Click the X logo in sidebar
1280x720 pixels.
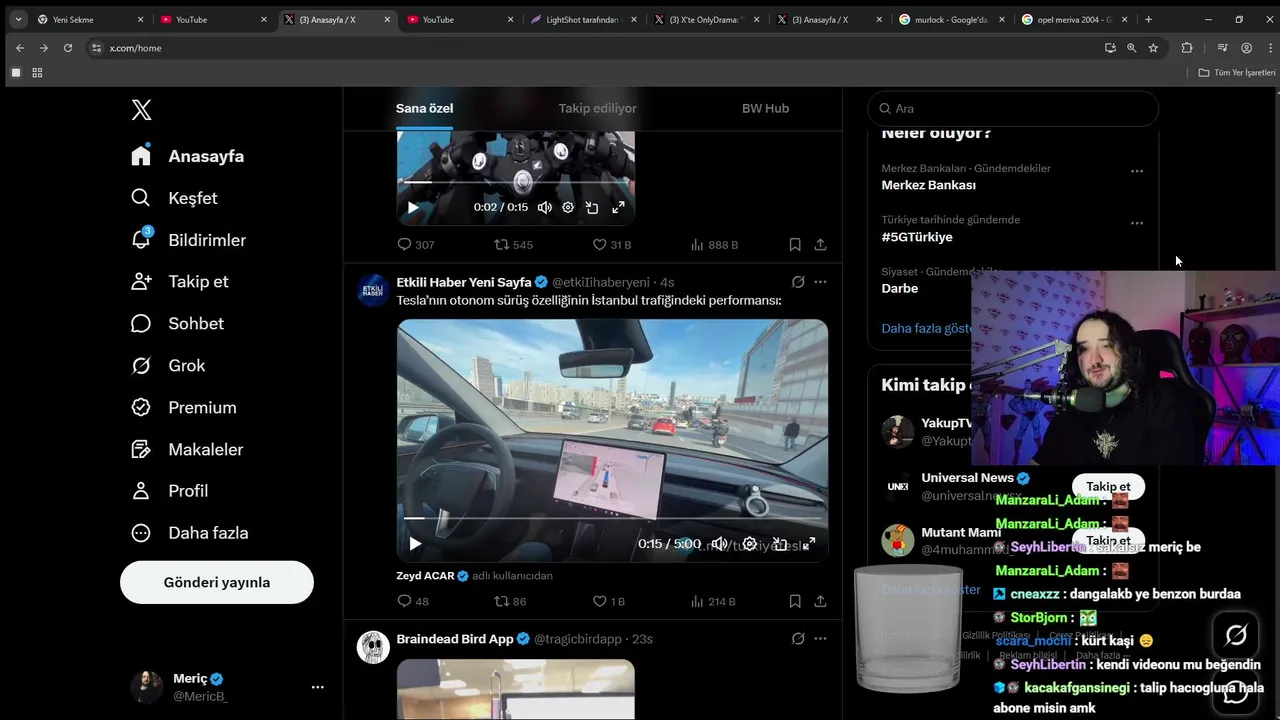coord(141,109)
